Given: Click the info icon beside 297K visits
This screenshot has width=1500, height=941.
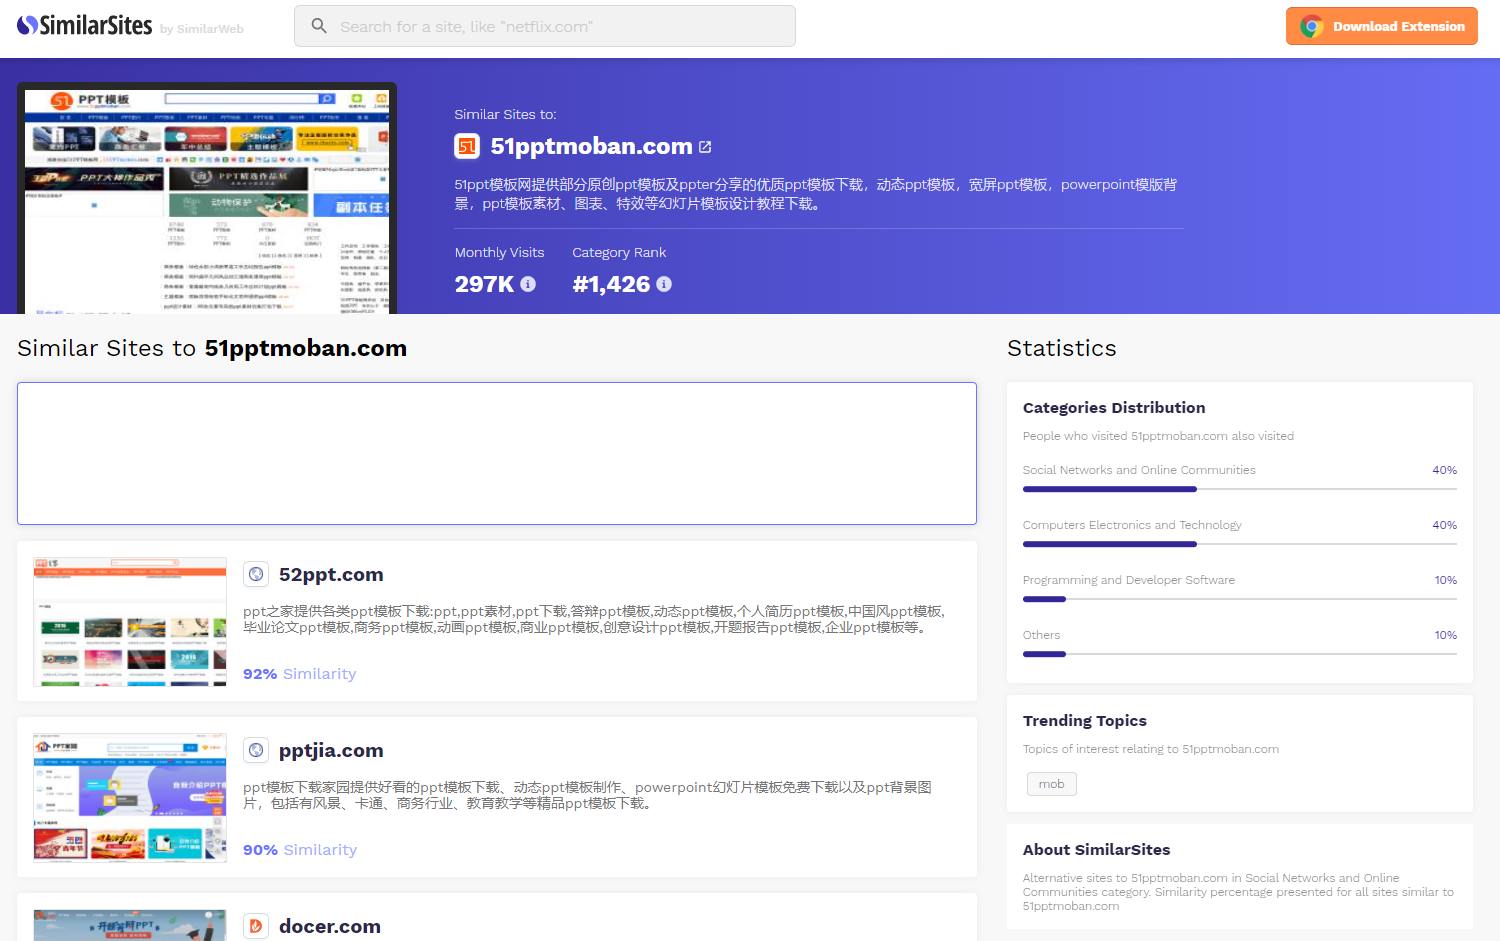Looking at the screenshot, I should pos(528,284).
